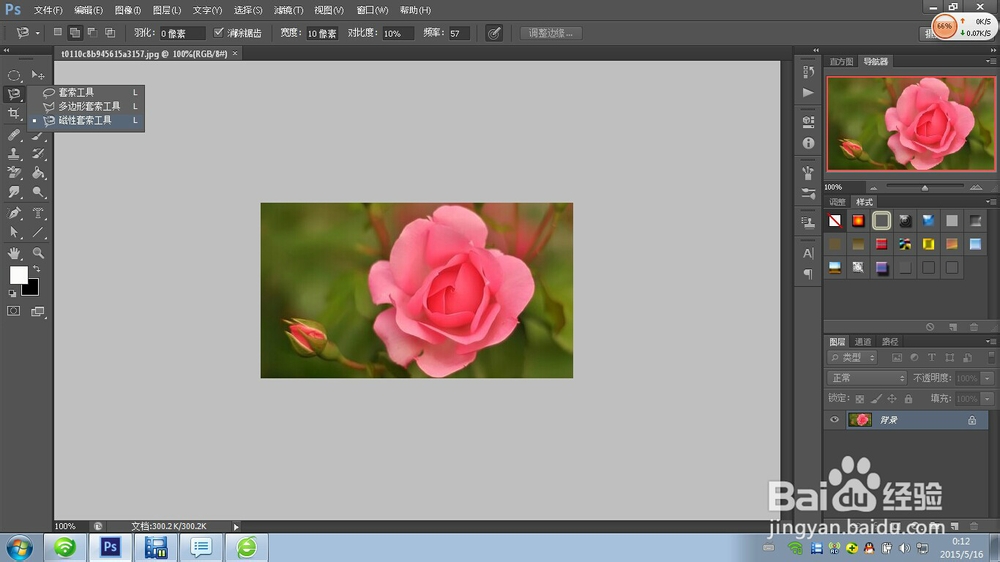The width and height of the screenshot is (1000, 562).
Task: Delete layer using the Layers panel trash icon
Action: point(973,526)
